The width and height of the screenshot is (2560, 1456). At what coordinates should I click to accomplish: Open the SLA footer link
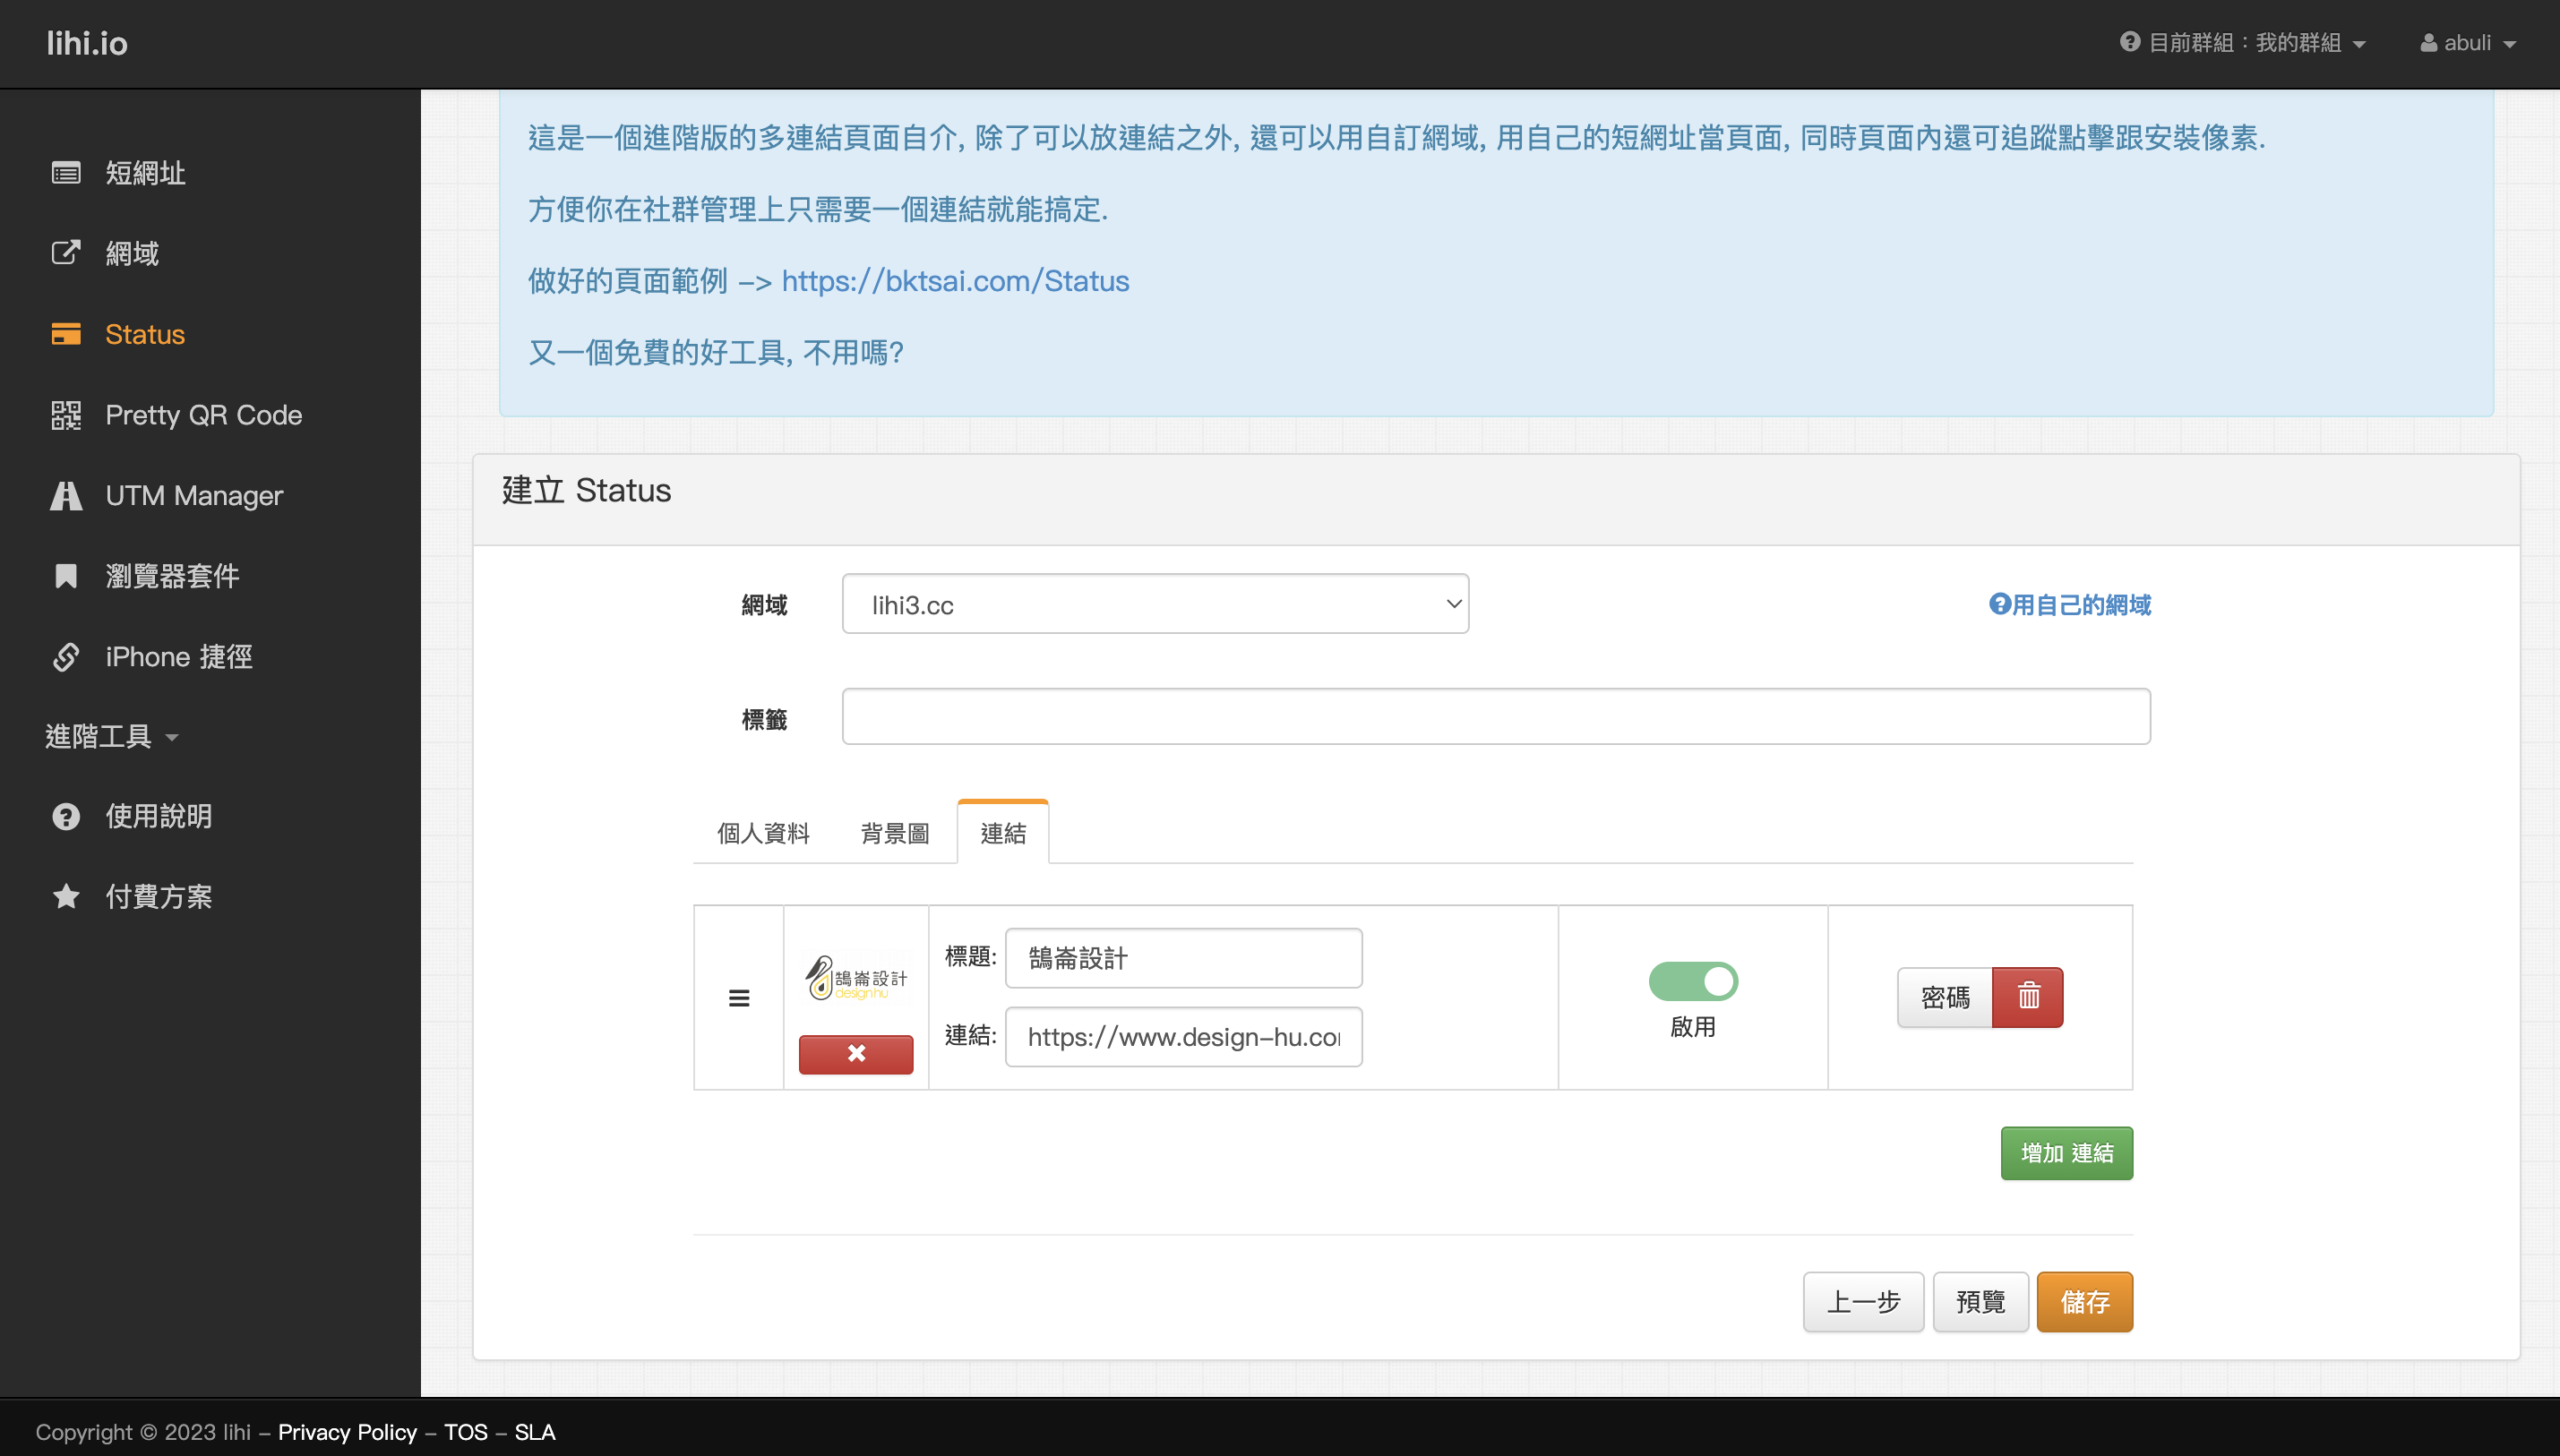click(x=535, y=1432)
